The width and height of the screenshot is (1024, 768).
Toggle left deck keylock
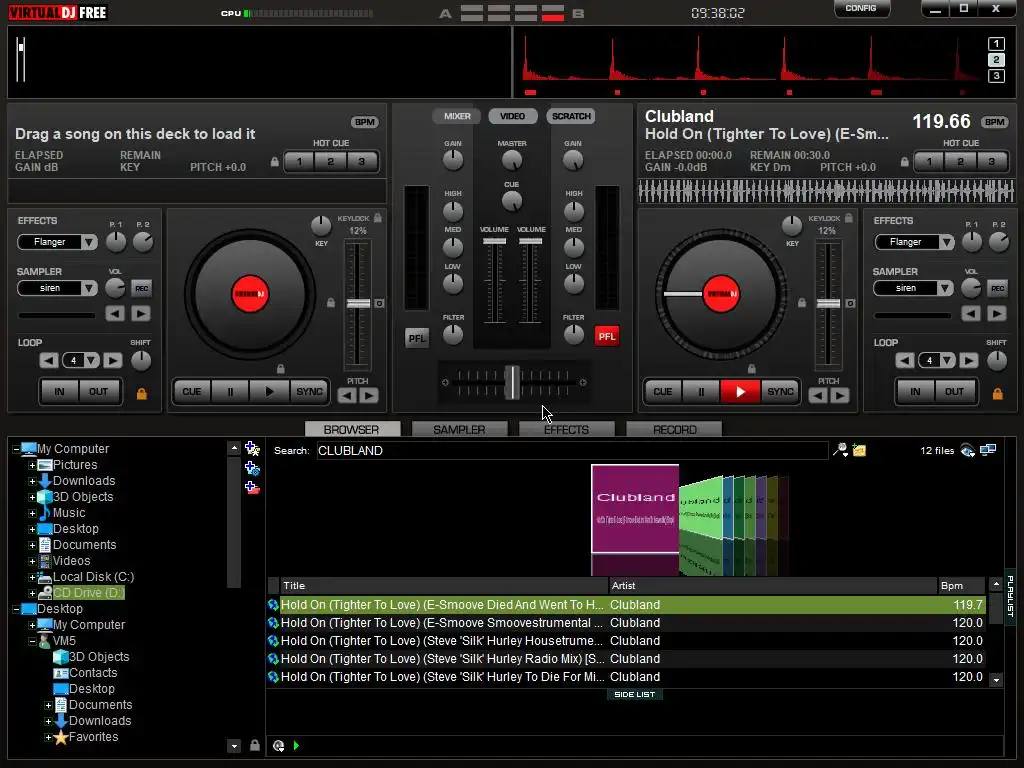click(377, 218)
